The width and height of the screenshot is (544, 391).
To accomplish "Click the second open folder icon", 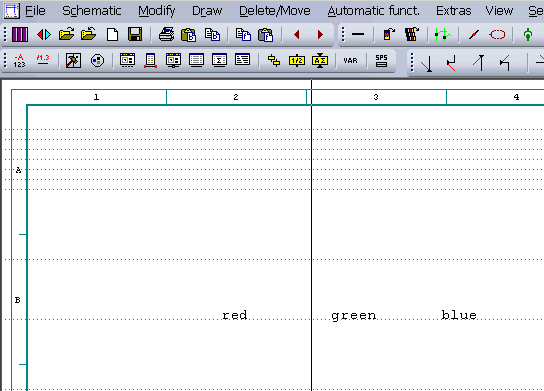I will click(x=88, y=34).
